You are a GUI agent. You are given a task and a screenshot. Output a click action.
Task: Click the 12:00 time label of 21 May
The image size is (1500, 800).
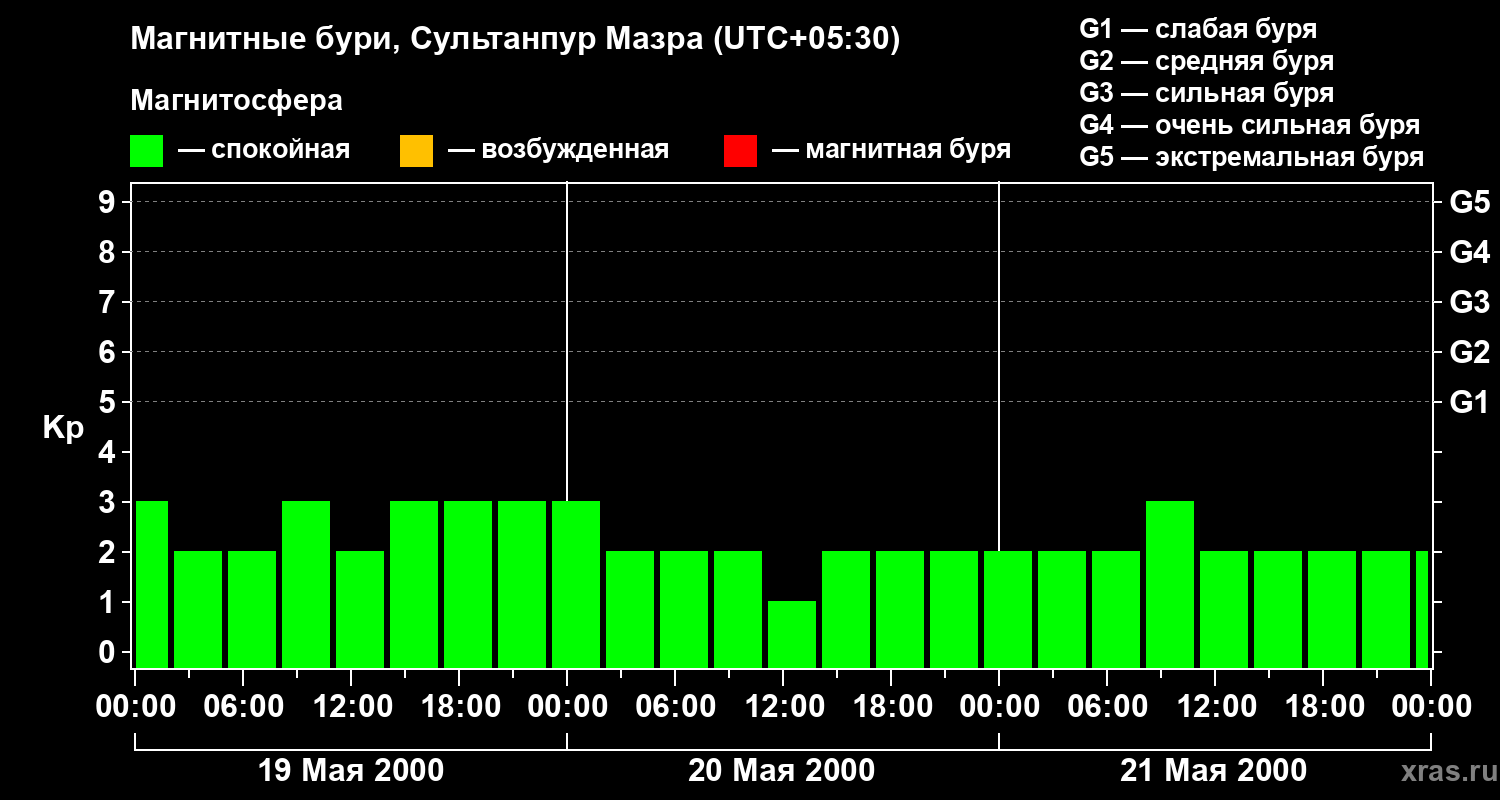tap(1215, 707)
